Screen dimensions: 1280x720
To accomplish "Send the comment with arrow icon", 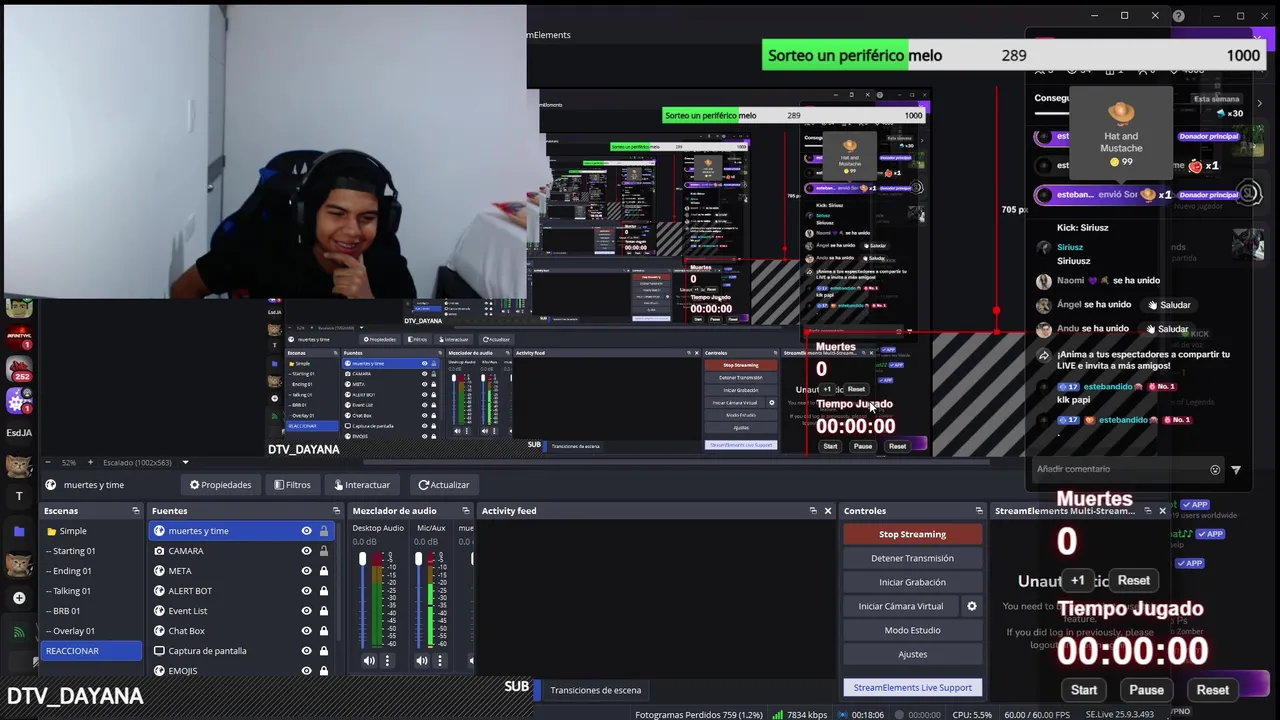I will 1236,469.
